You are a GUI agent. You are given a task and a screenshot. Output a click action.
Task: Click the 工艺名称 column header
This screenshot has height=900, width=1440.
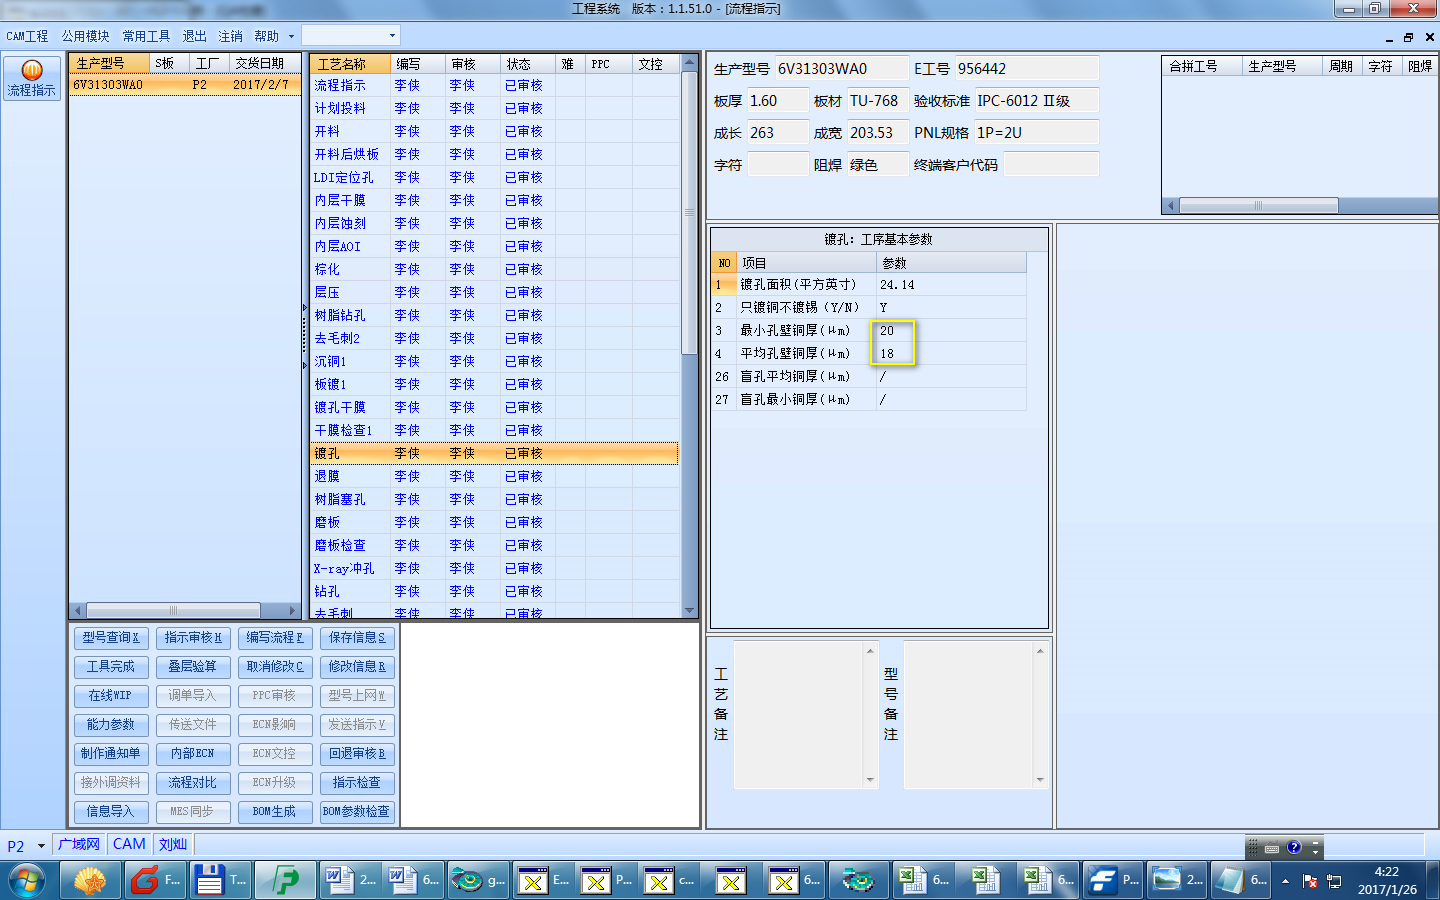point(350,64)
